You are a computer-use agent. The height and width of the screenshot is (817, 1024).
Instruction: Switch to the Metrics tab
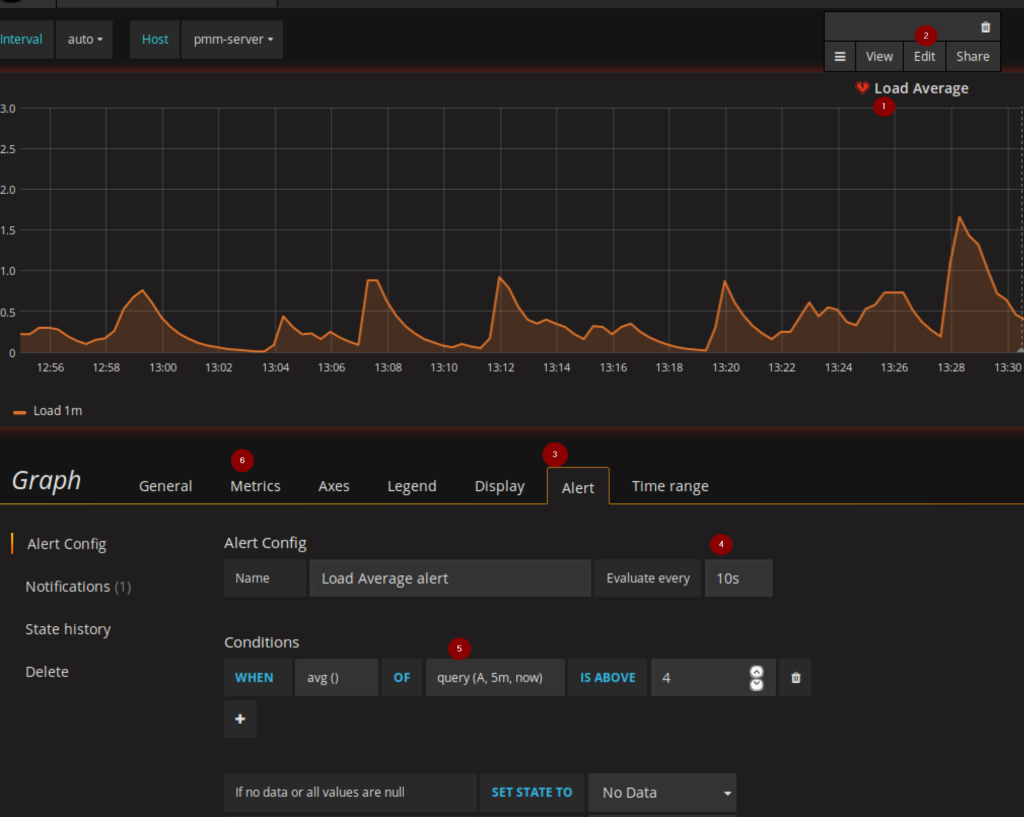(254, 486)
